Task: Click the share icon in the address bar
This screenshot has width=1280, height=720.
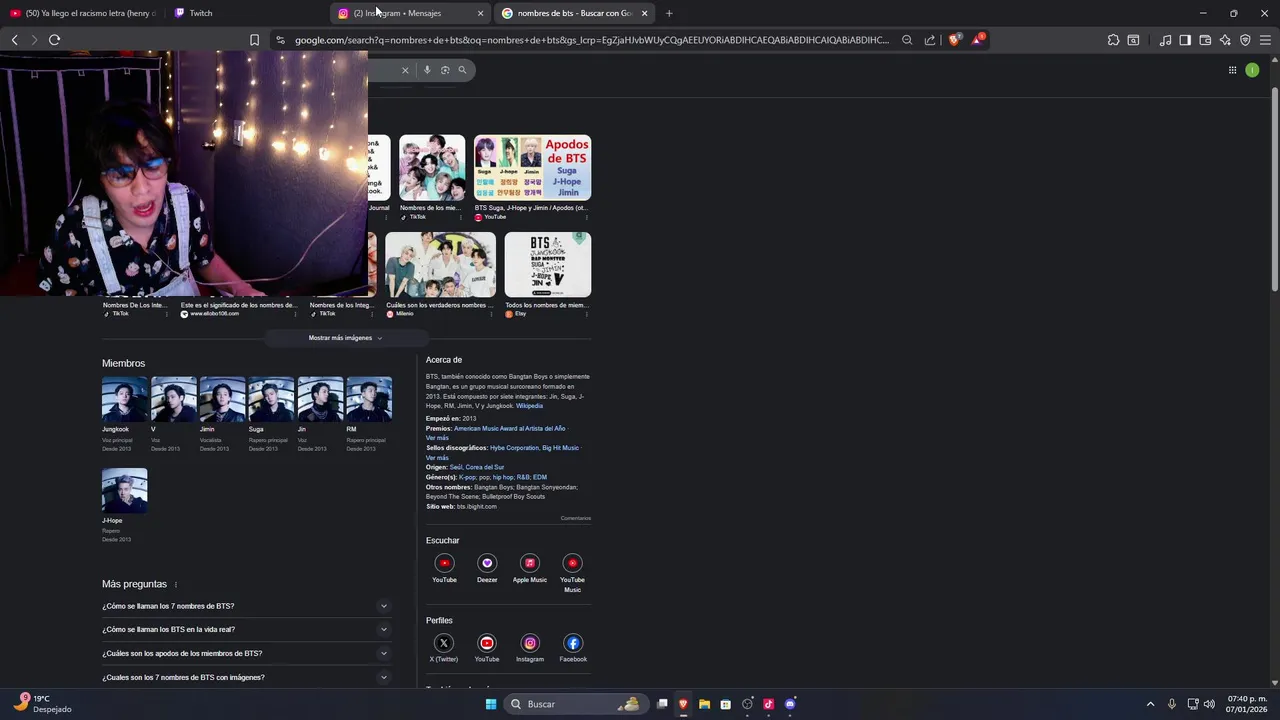Action: click(x=930, y=40)
